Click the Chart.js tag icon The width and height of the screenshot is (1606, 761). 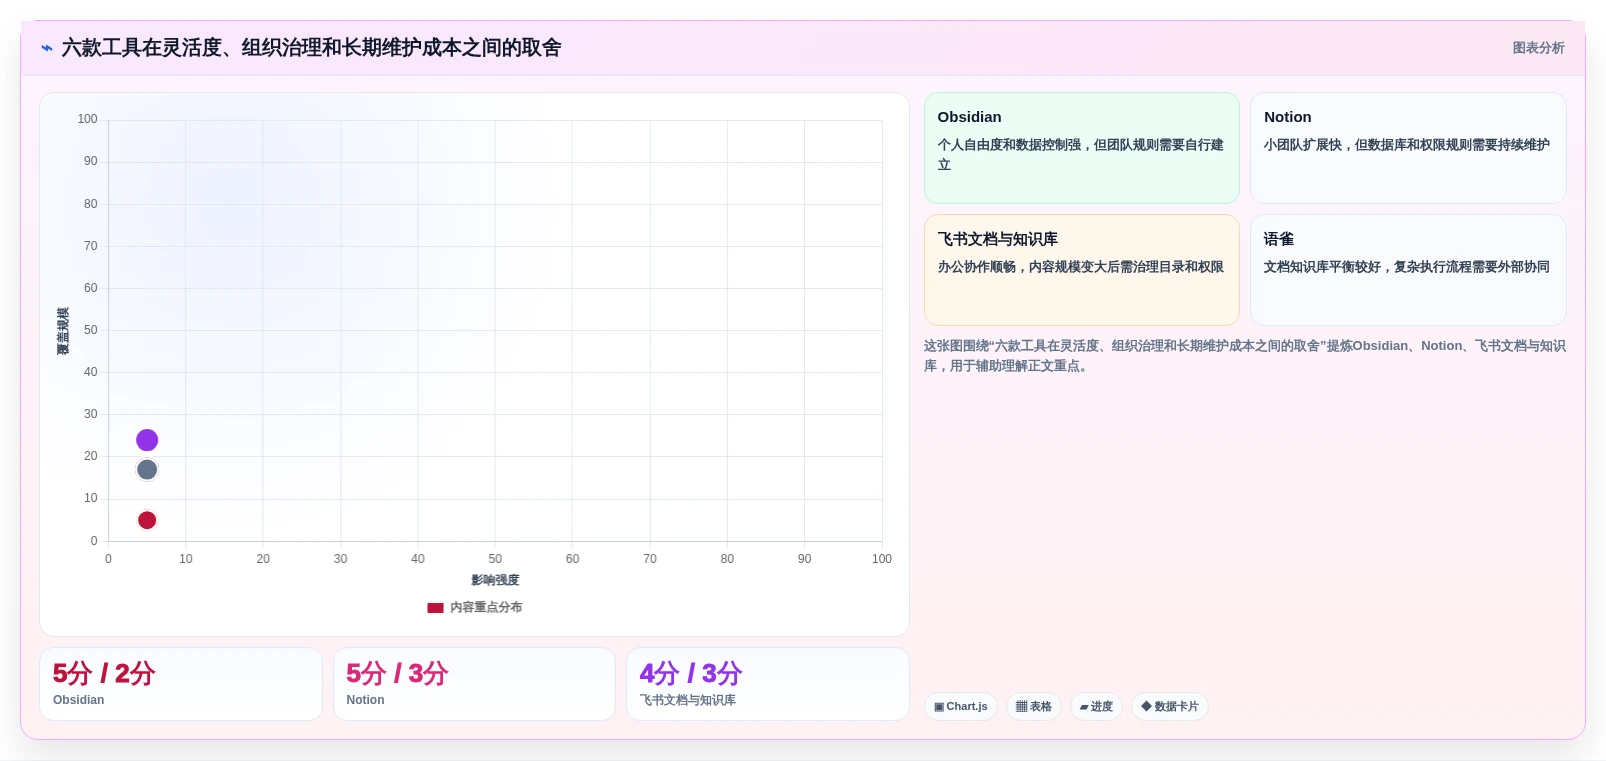tap(939, 707)
